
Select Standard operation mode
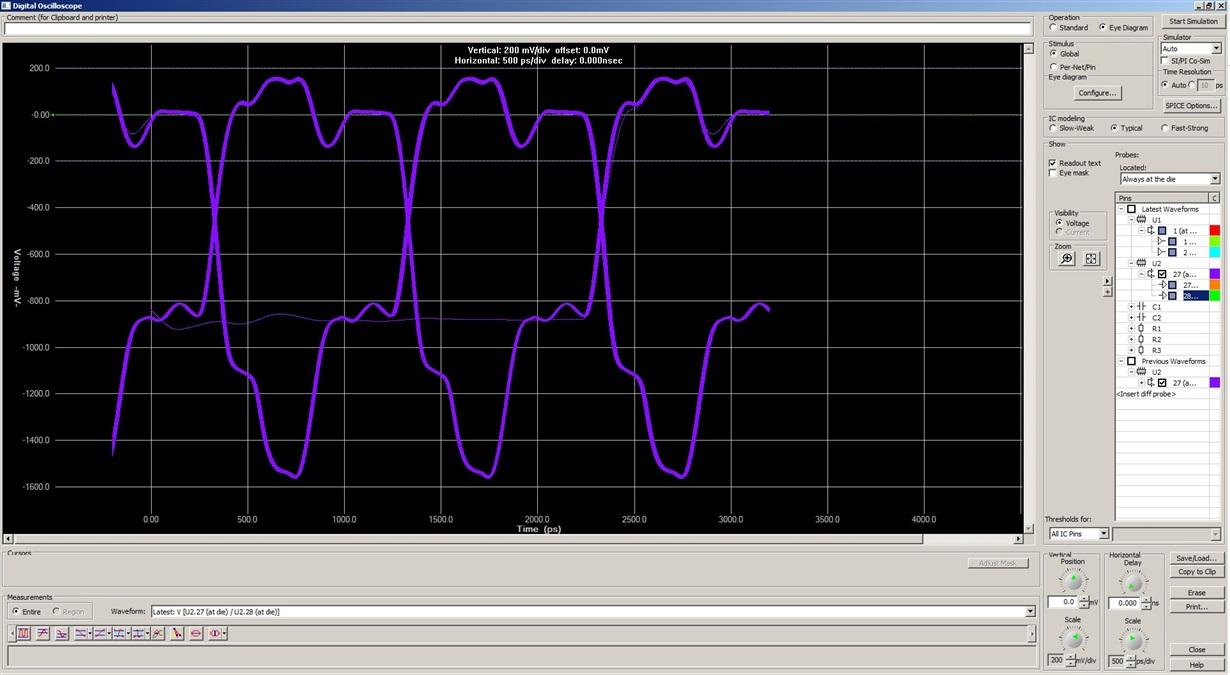[1053, 27]
